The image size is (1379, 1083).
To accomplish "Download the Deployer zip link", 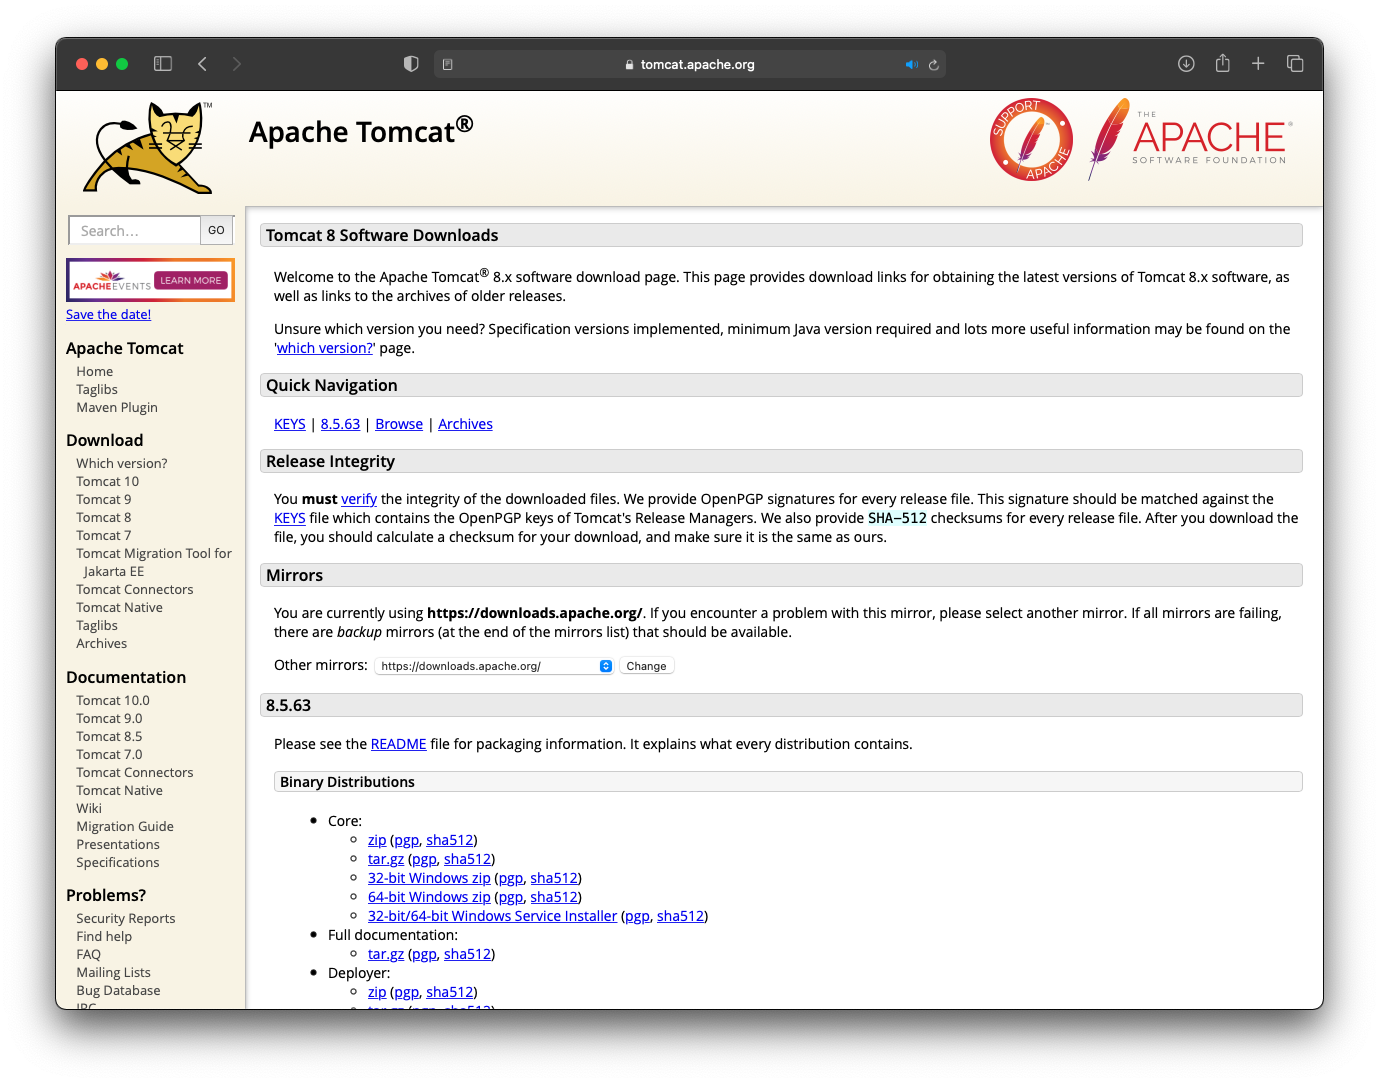I will point(377,992).
